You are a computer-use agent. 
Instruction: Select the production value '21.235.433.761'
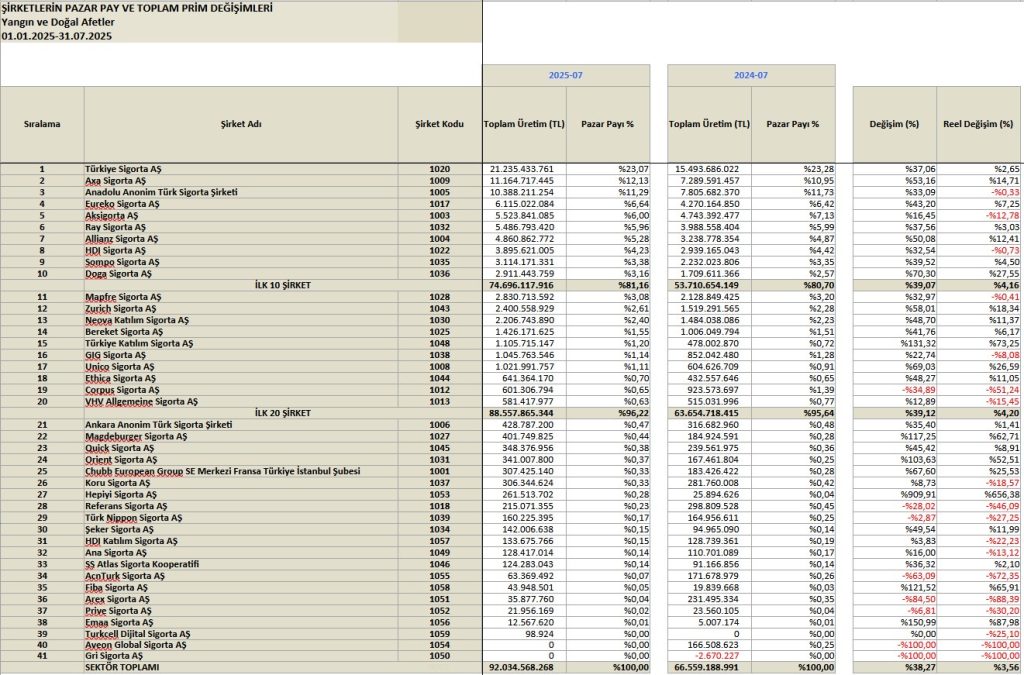coord(524,169)
